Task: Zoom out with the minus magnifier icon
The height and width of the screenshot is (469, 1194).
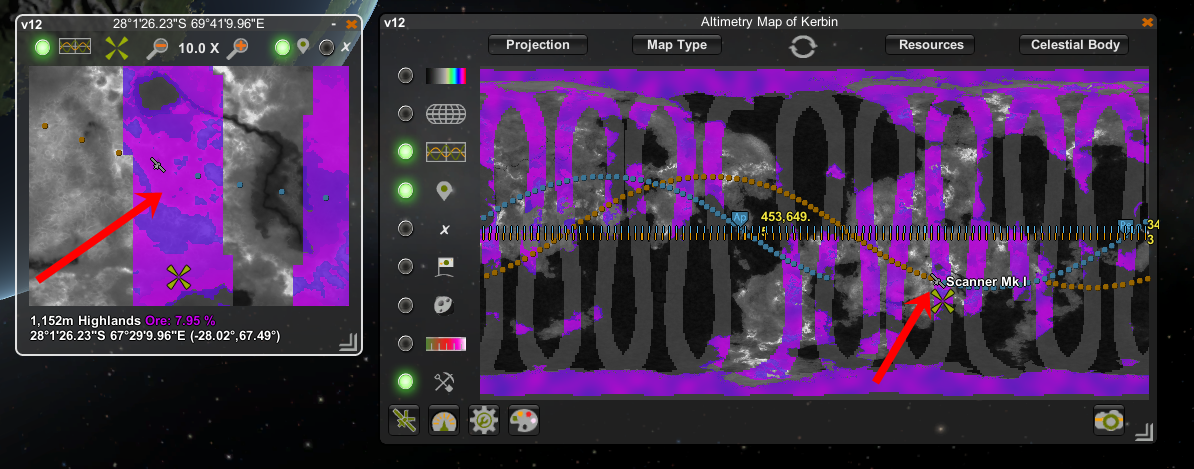Action: coord(158,48)
